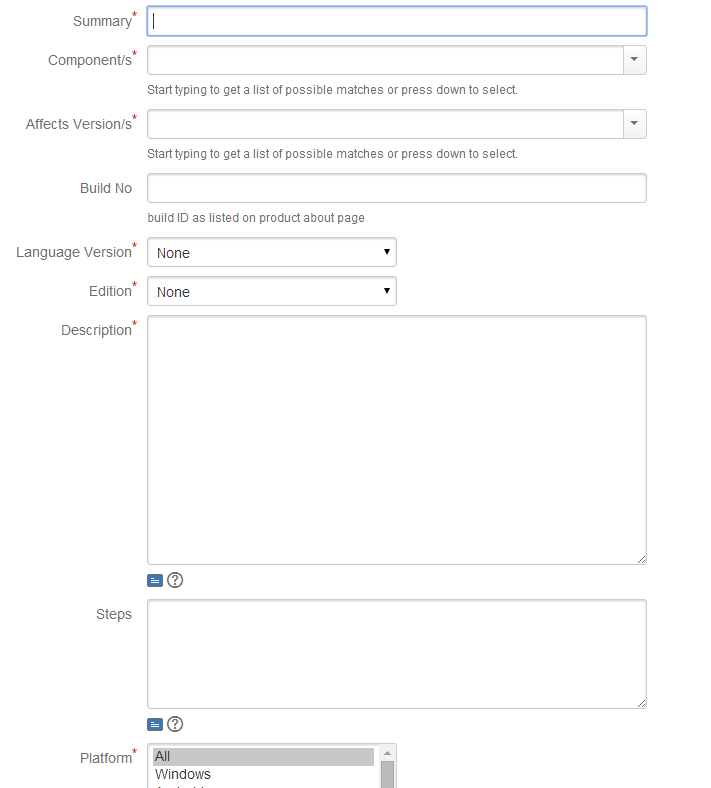Expand the Component/s dropdown arrow
Viewport: 711px width, 788px height.
(635, 60)
